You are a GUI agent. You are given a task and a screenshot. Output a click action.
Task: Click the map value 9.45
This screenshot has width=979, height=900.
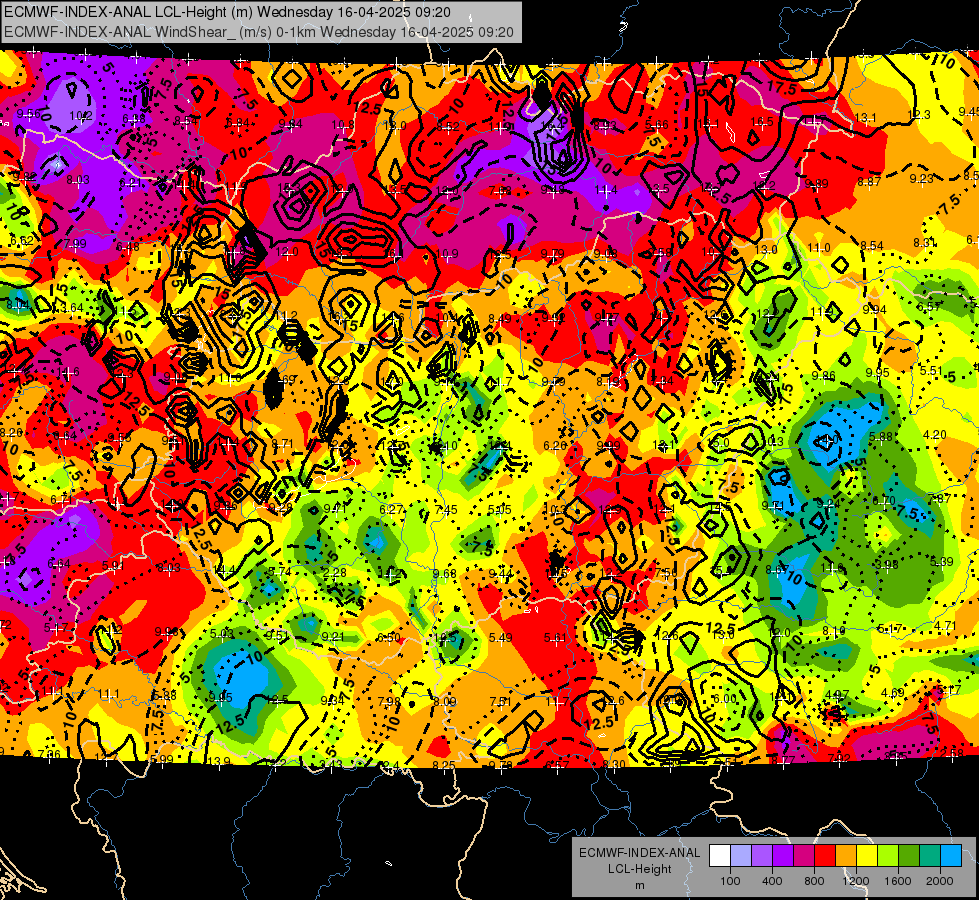(969, 111)
